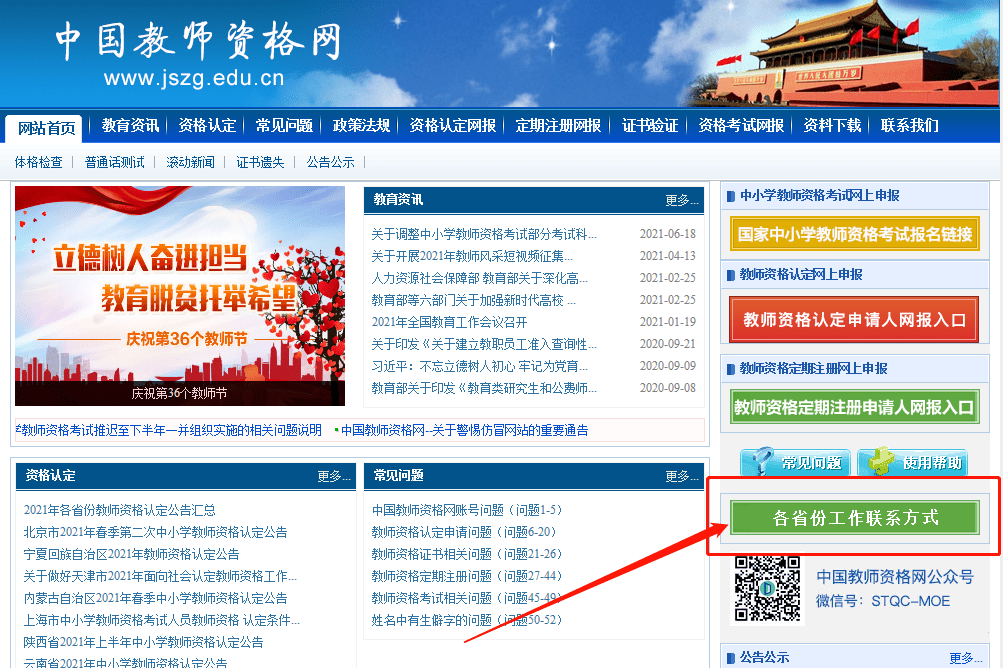This screenshot has height=668, width=1003.
Task: Open 北京市2021年春季第二次中小学教师资格认定公告
Action: point(155,532)
